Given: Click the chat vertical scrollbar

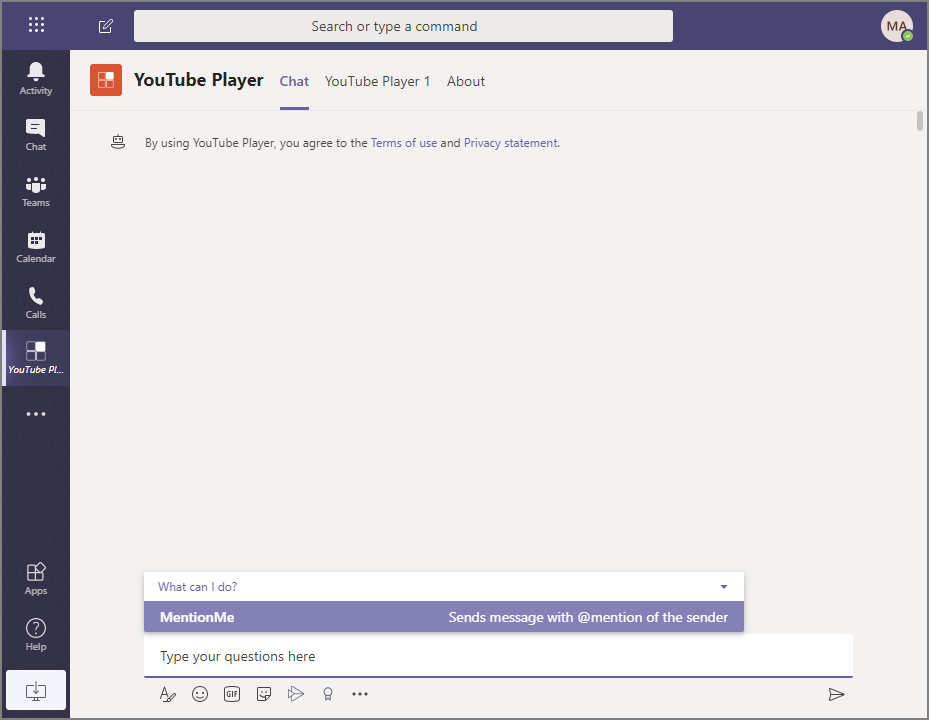Looking at the screenshot, I should click(920, 121).
